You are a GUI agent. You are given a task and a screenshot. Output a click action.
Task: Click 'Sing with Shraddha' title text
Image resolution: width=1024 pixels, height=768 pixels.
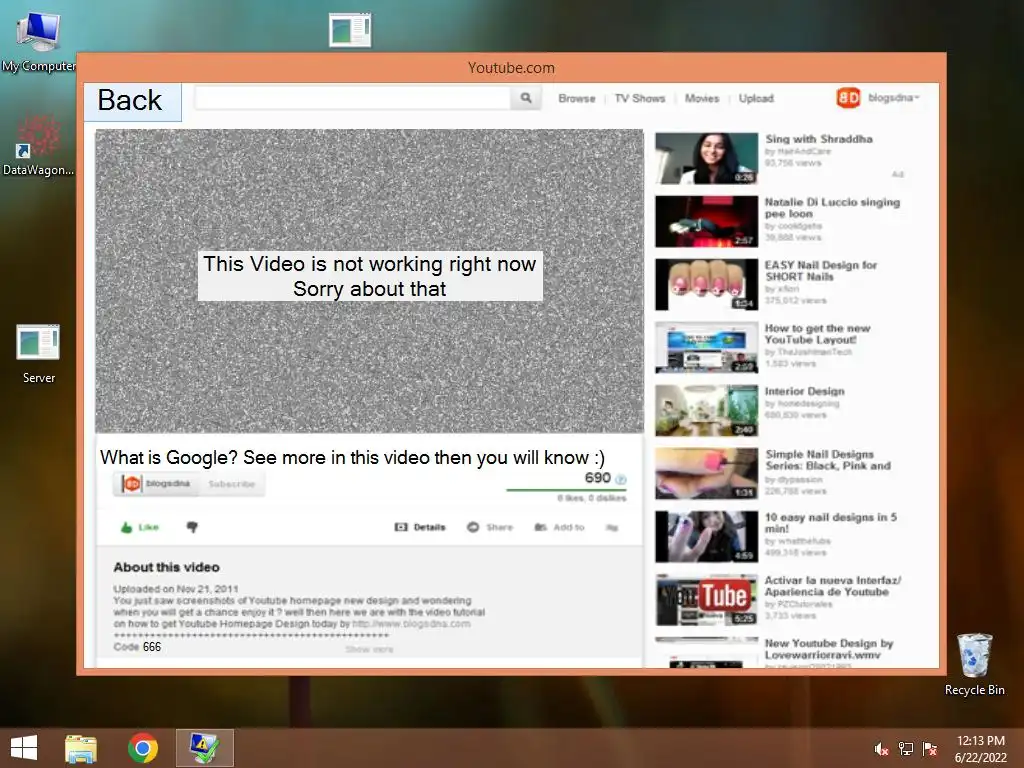point(819,139)
